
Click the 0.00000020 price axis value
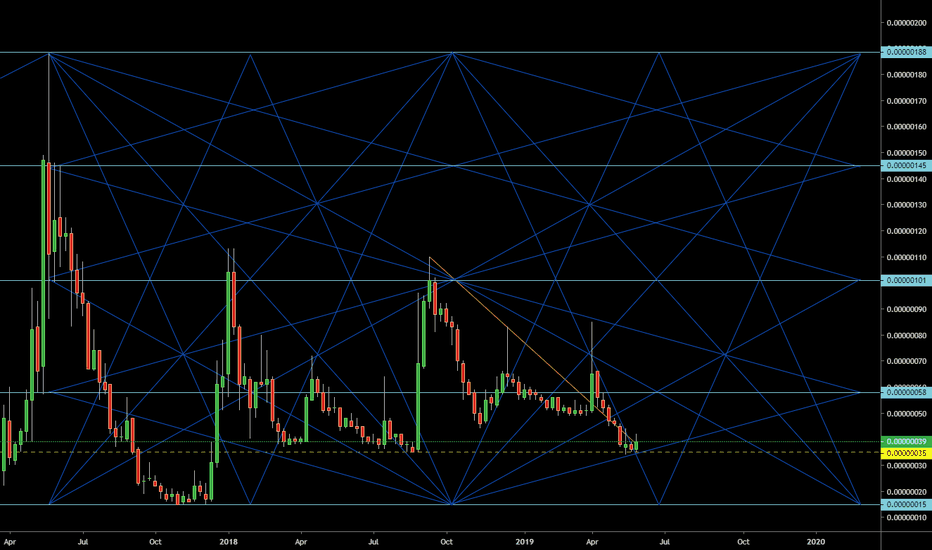(x=906, y=492)
